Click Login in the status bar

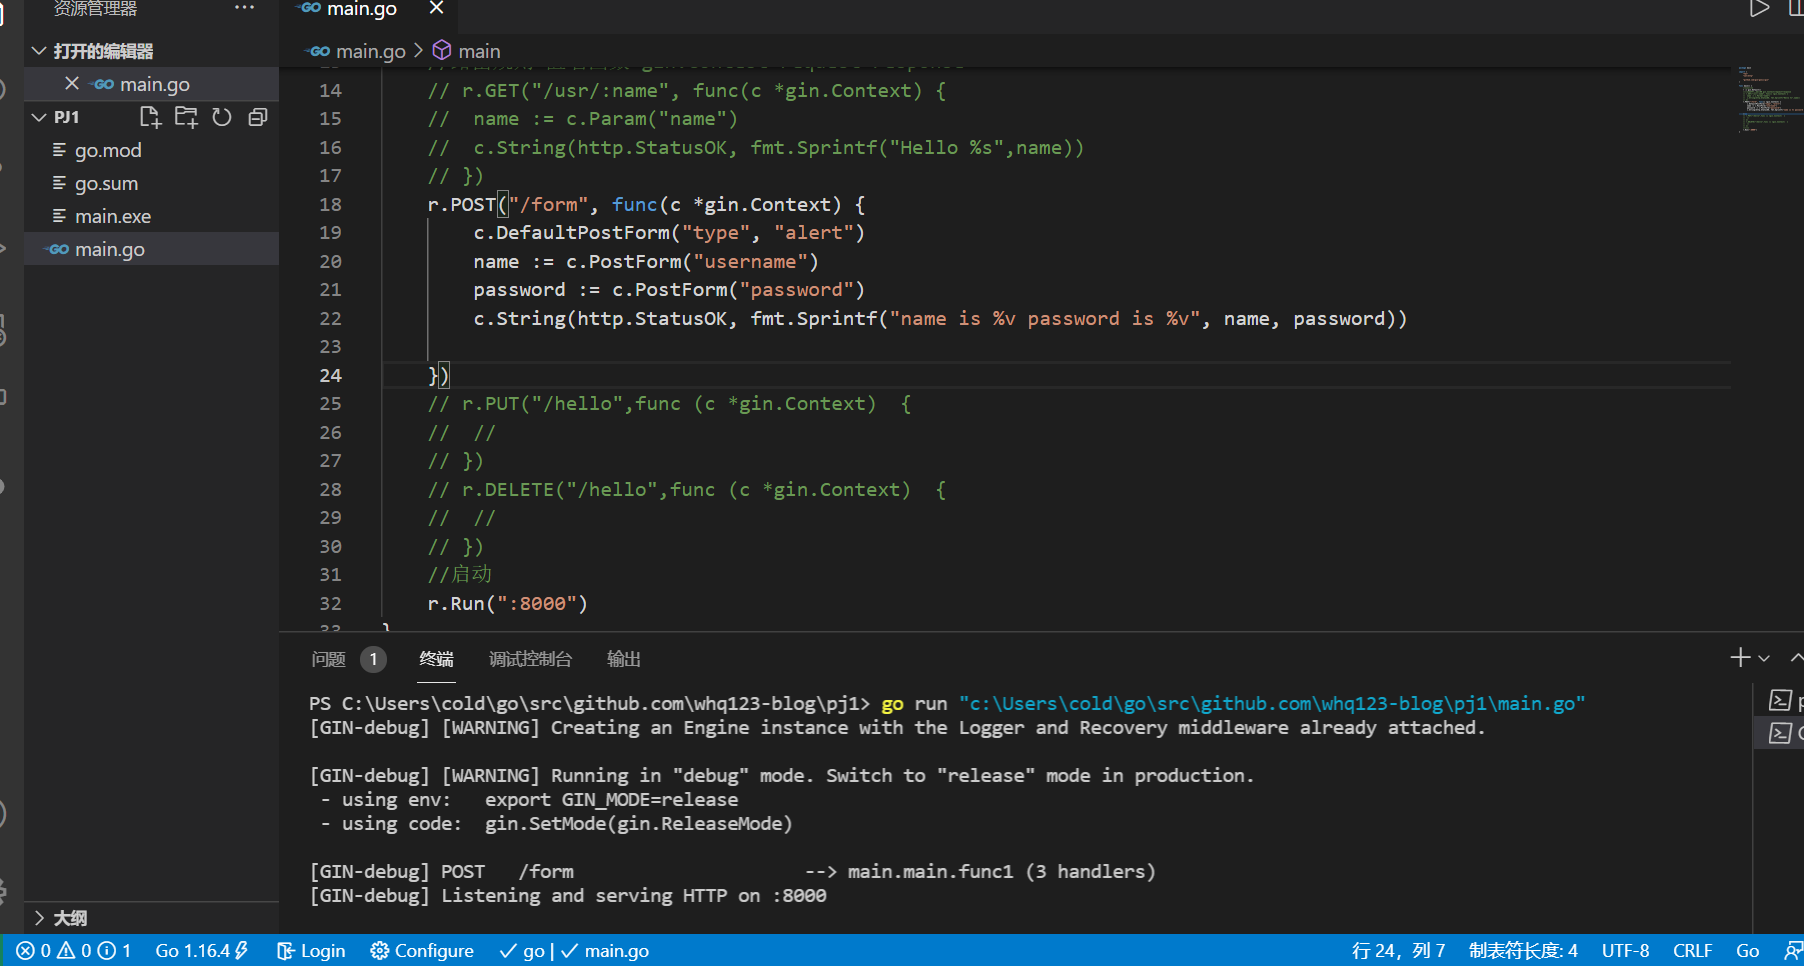pos(311,950)
